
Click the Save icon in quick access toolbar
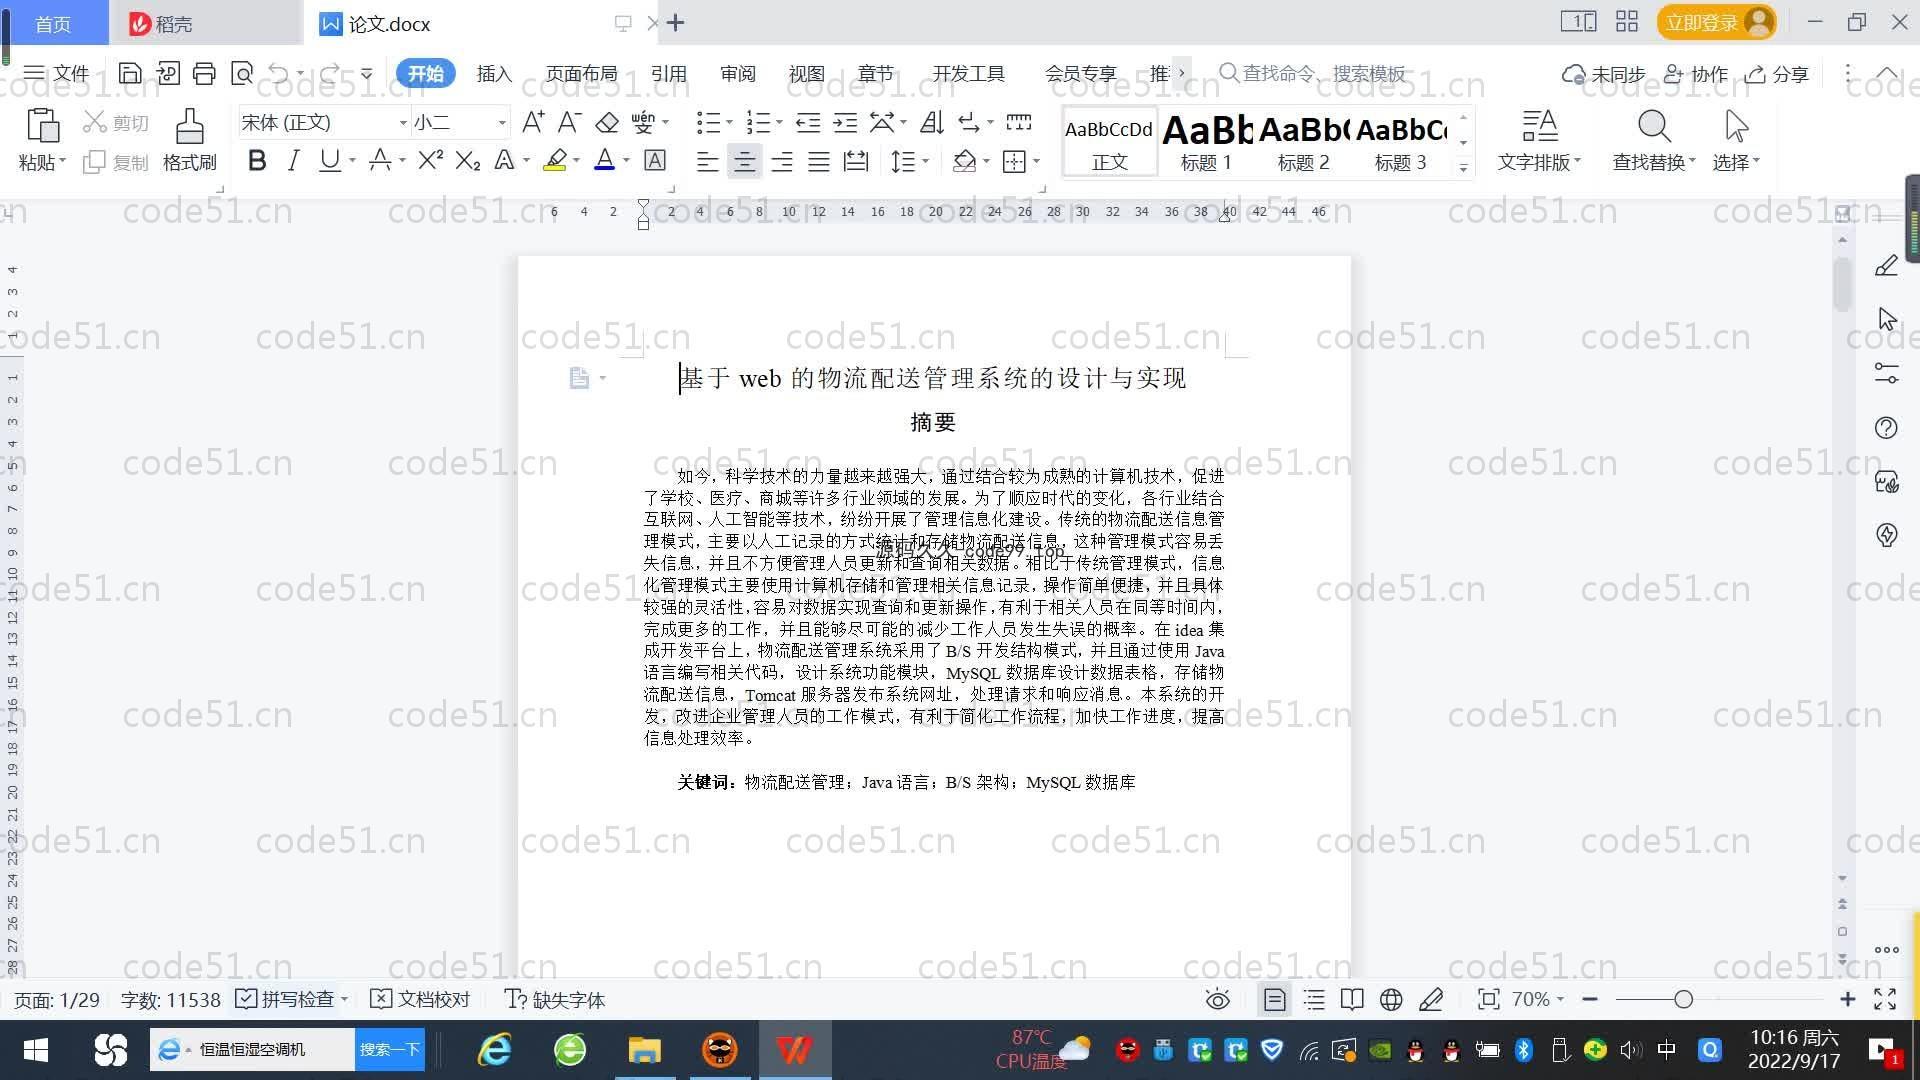[129, 73]
